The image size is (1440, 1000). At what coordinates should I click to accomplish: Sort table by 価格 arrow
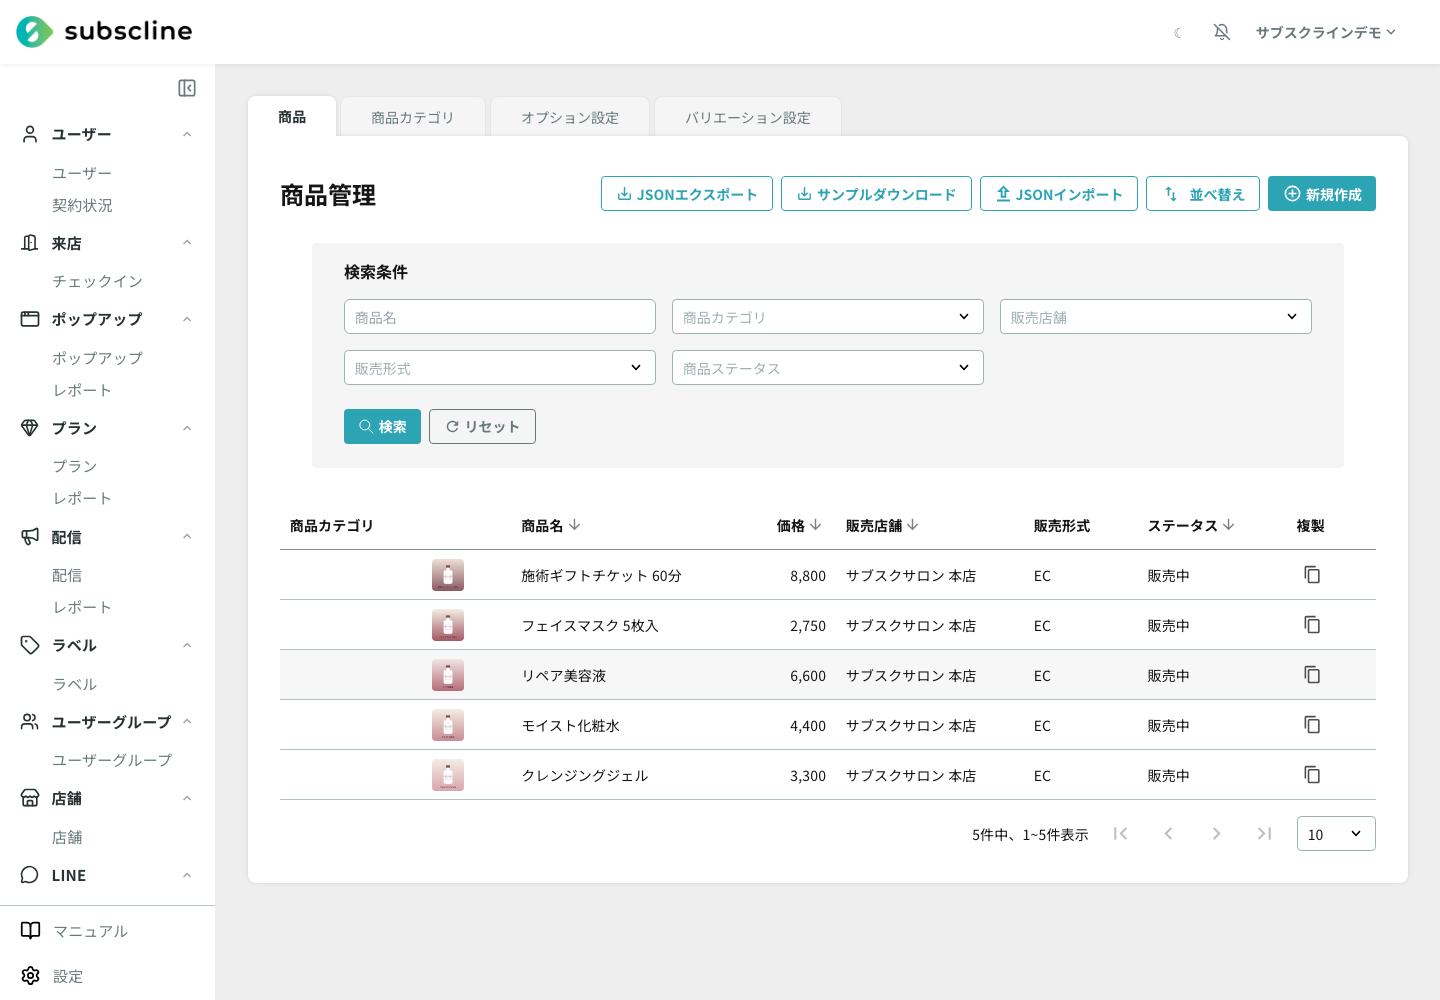816,525
